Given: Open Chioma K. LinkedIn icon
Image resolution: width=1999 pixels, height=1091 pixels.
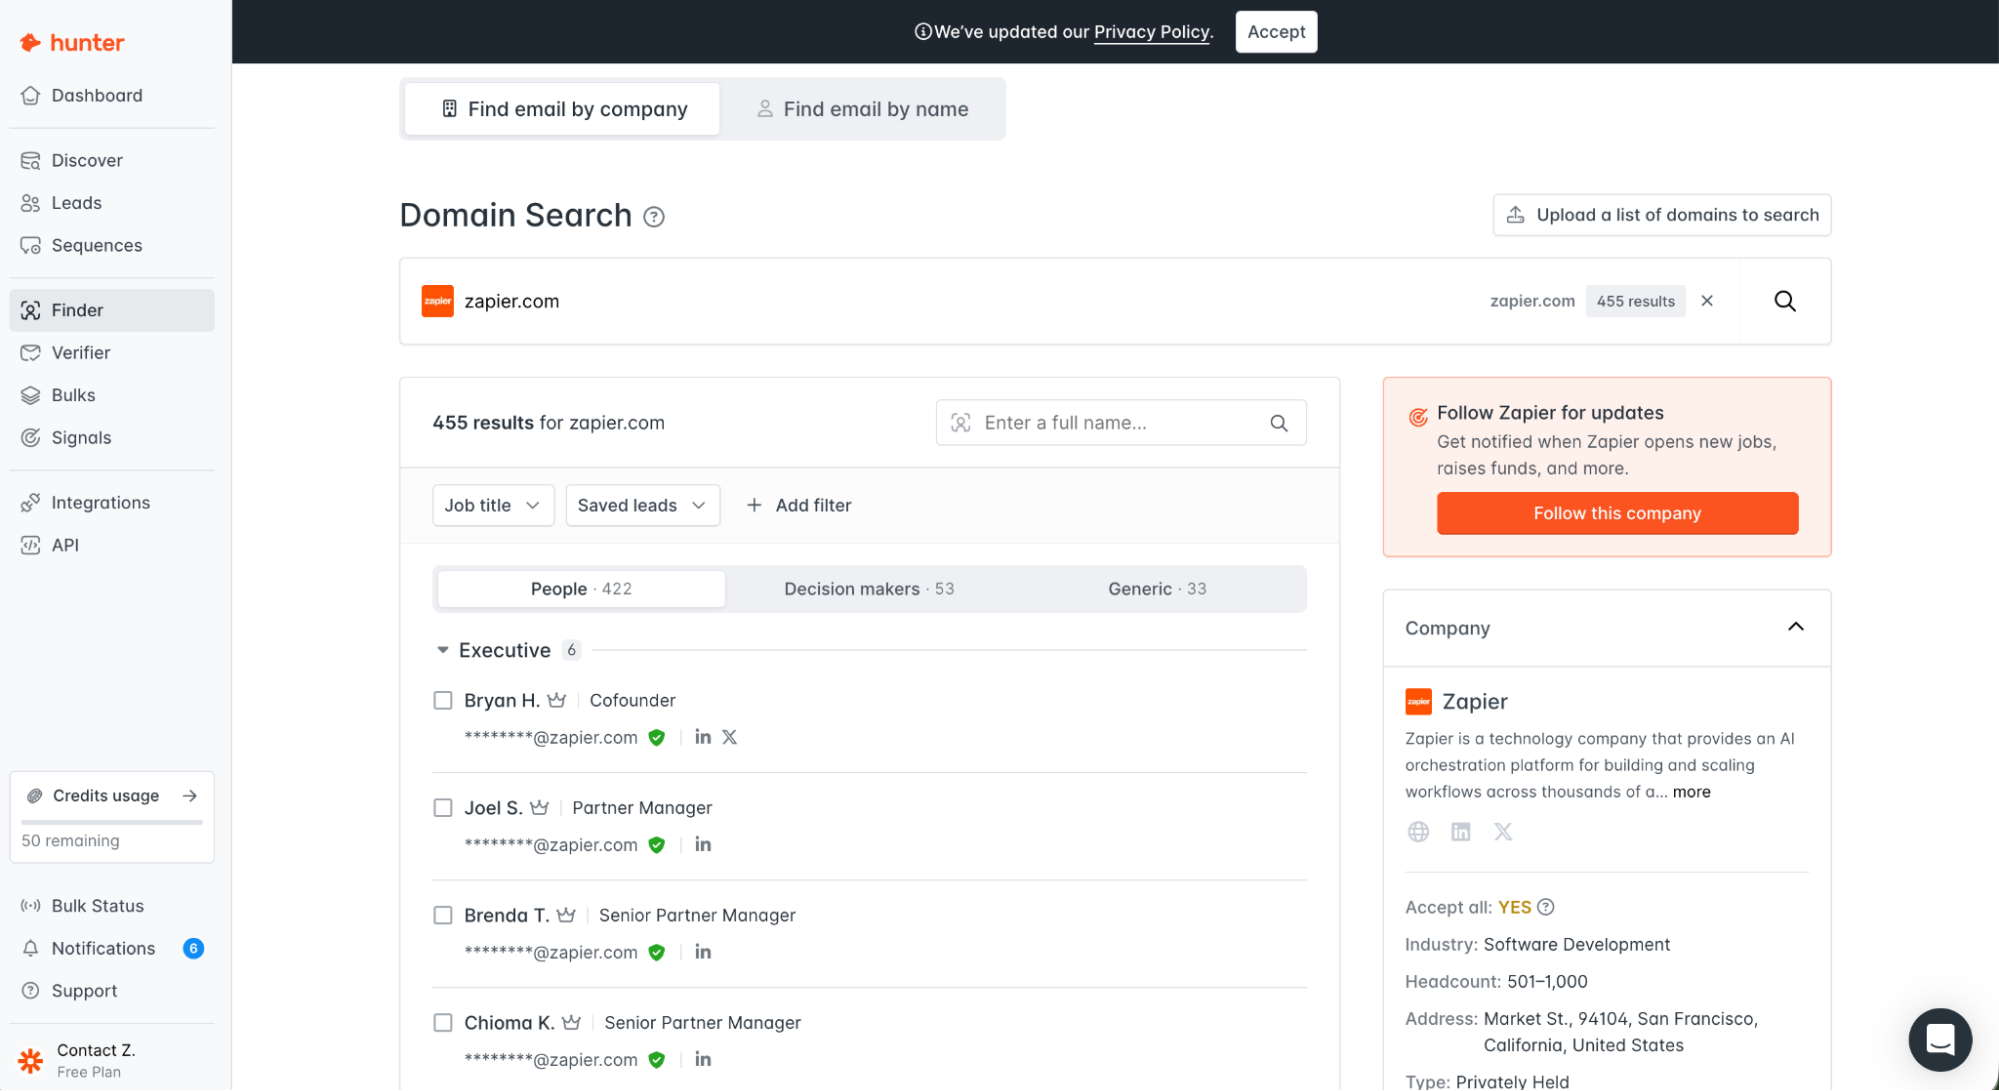Looking at the screenshot, I should pyautogui.click(x=703, y=1060).
